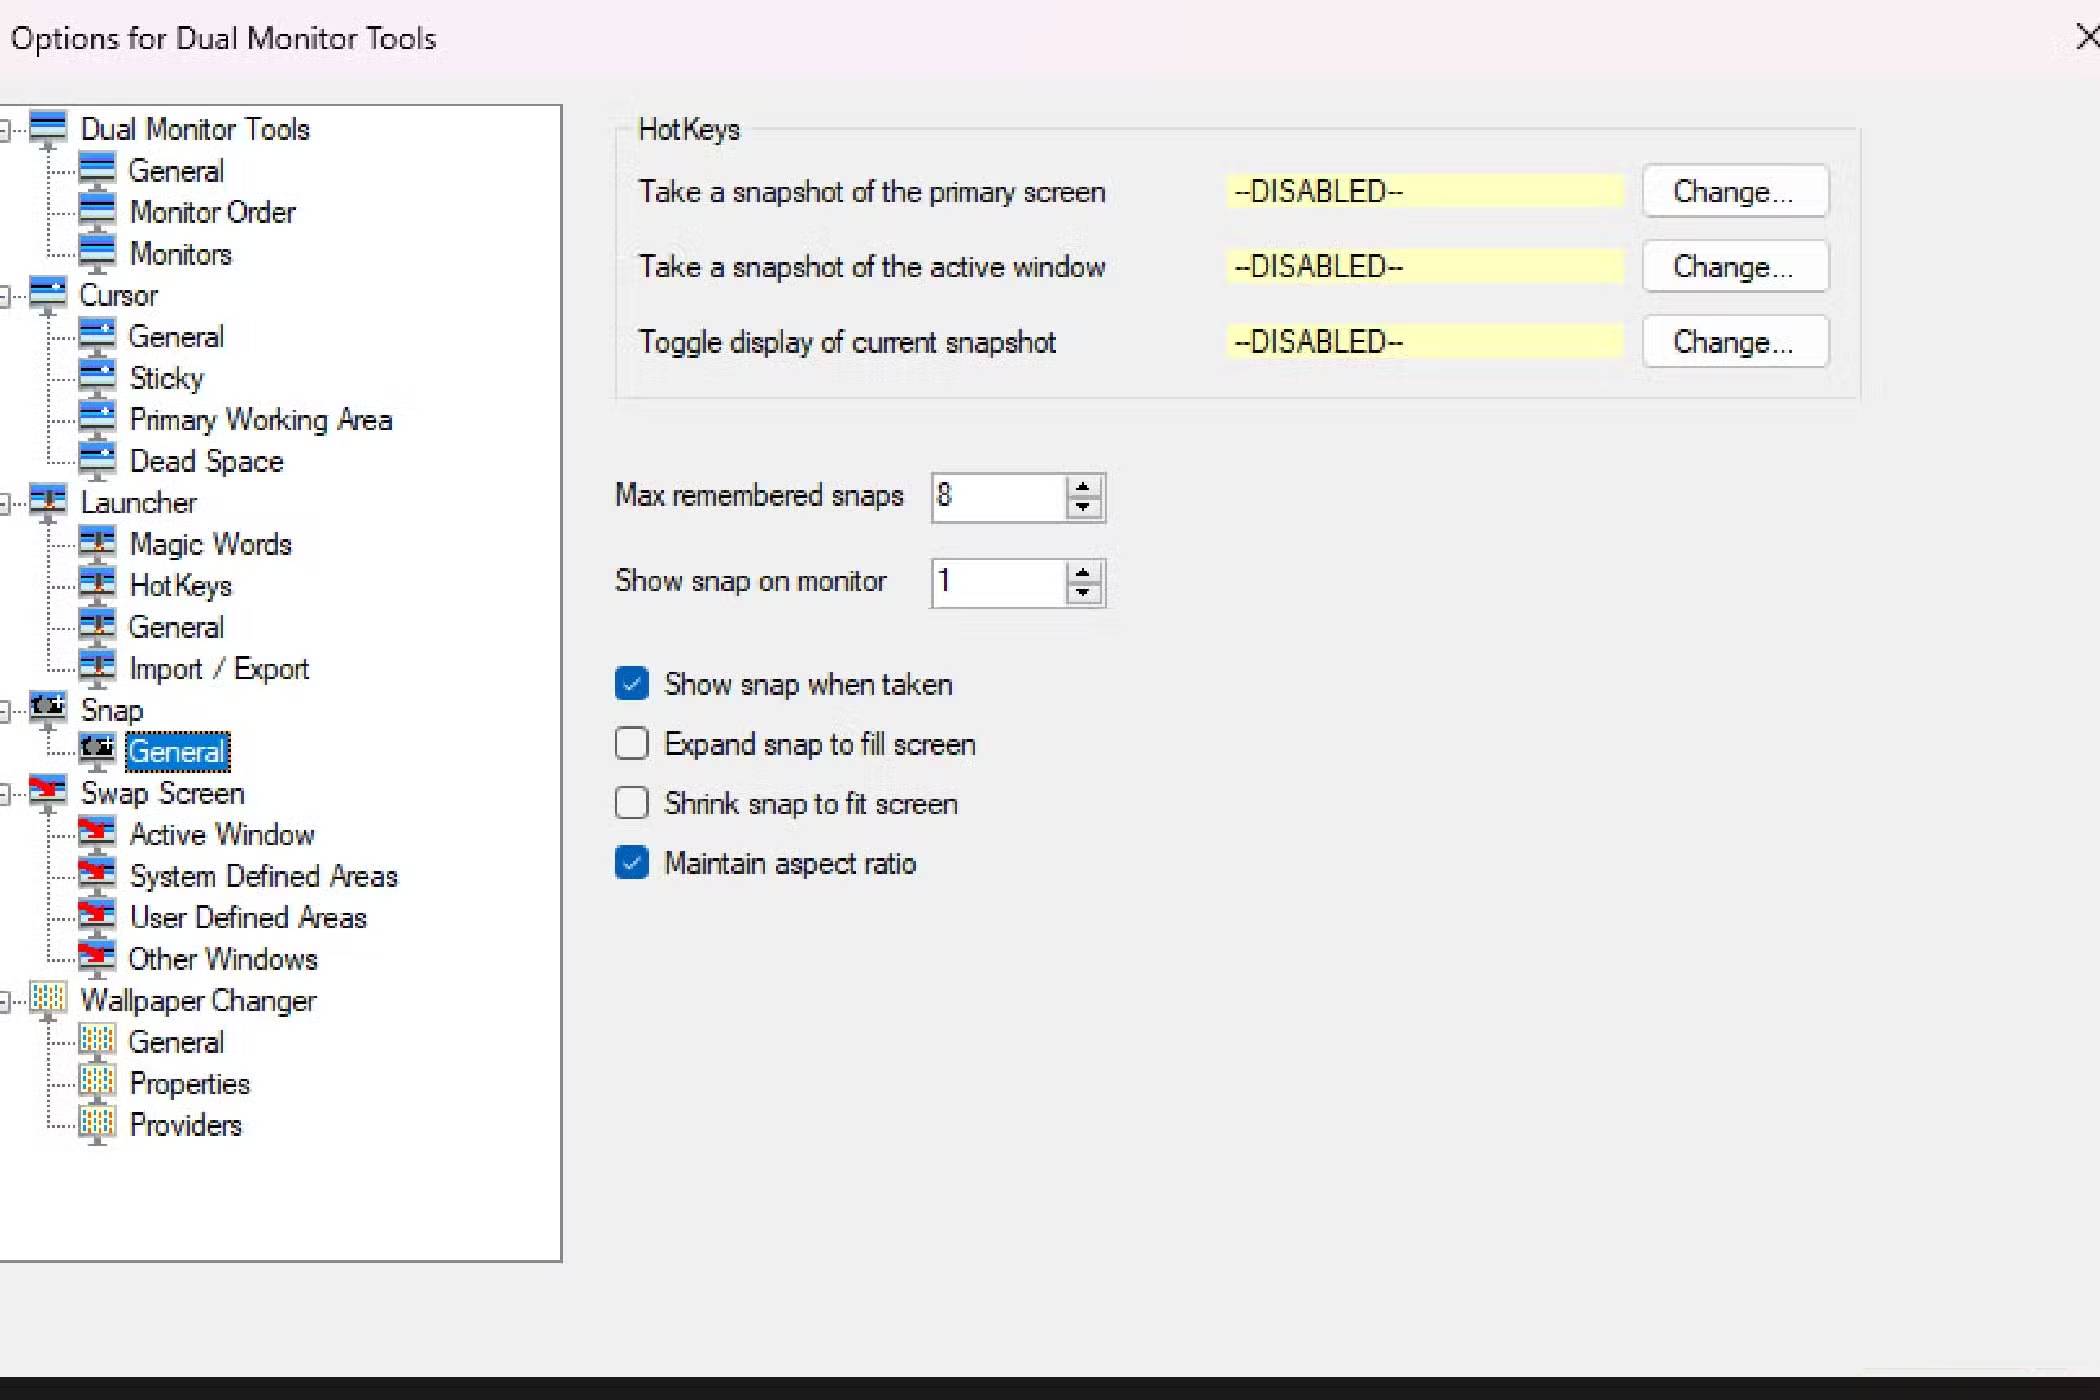Collapse the Swap Screen tree node

click(x=5, y=794)
